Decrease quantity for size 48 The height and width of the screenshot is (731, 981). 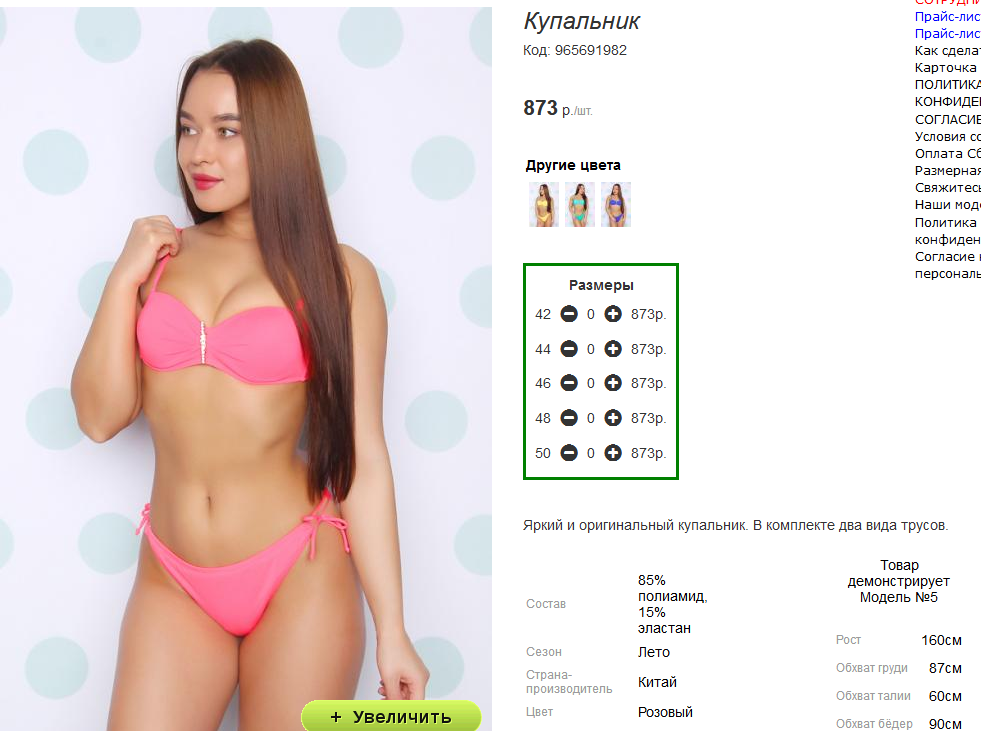[569, 417]
